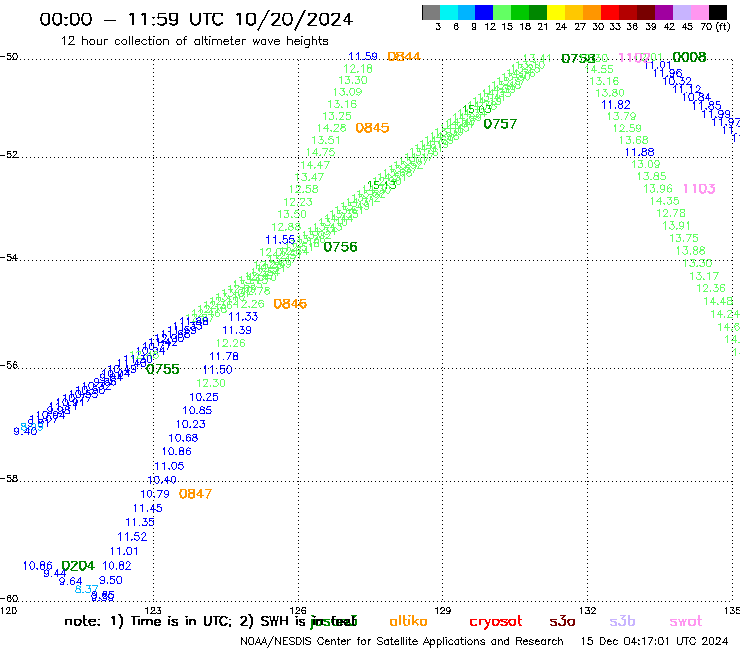Click the wave height value 13.96
Image resolution: width=740 pixels, height=650 pixels.
tap(658, 189)
